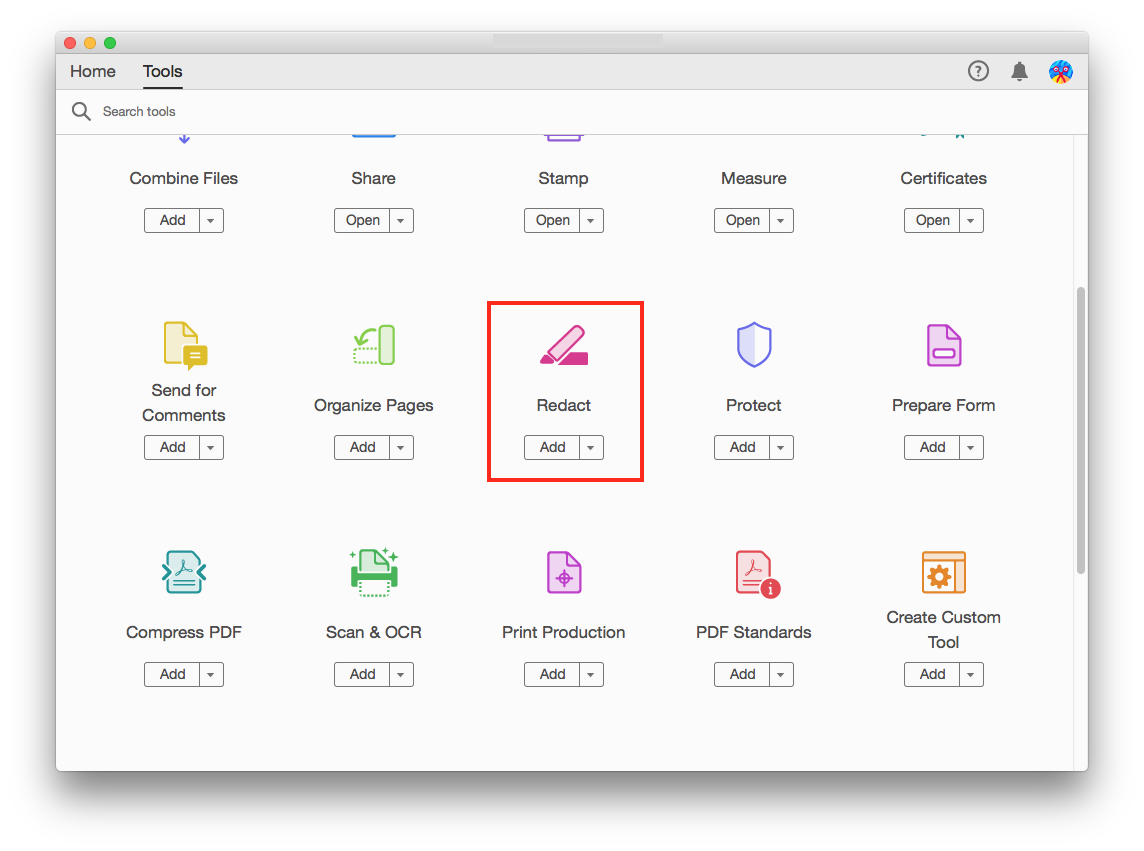
Task: Open the Prepare Form icon
Action: click(943, 345)
